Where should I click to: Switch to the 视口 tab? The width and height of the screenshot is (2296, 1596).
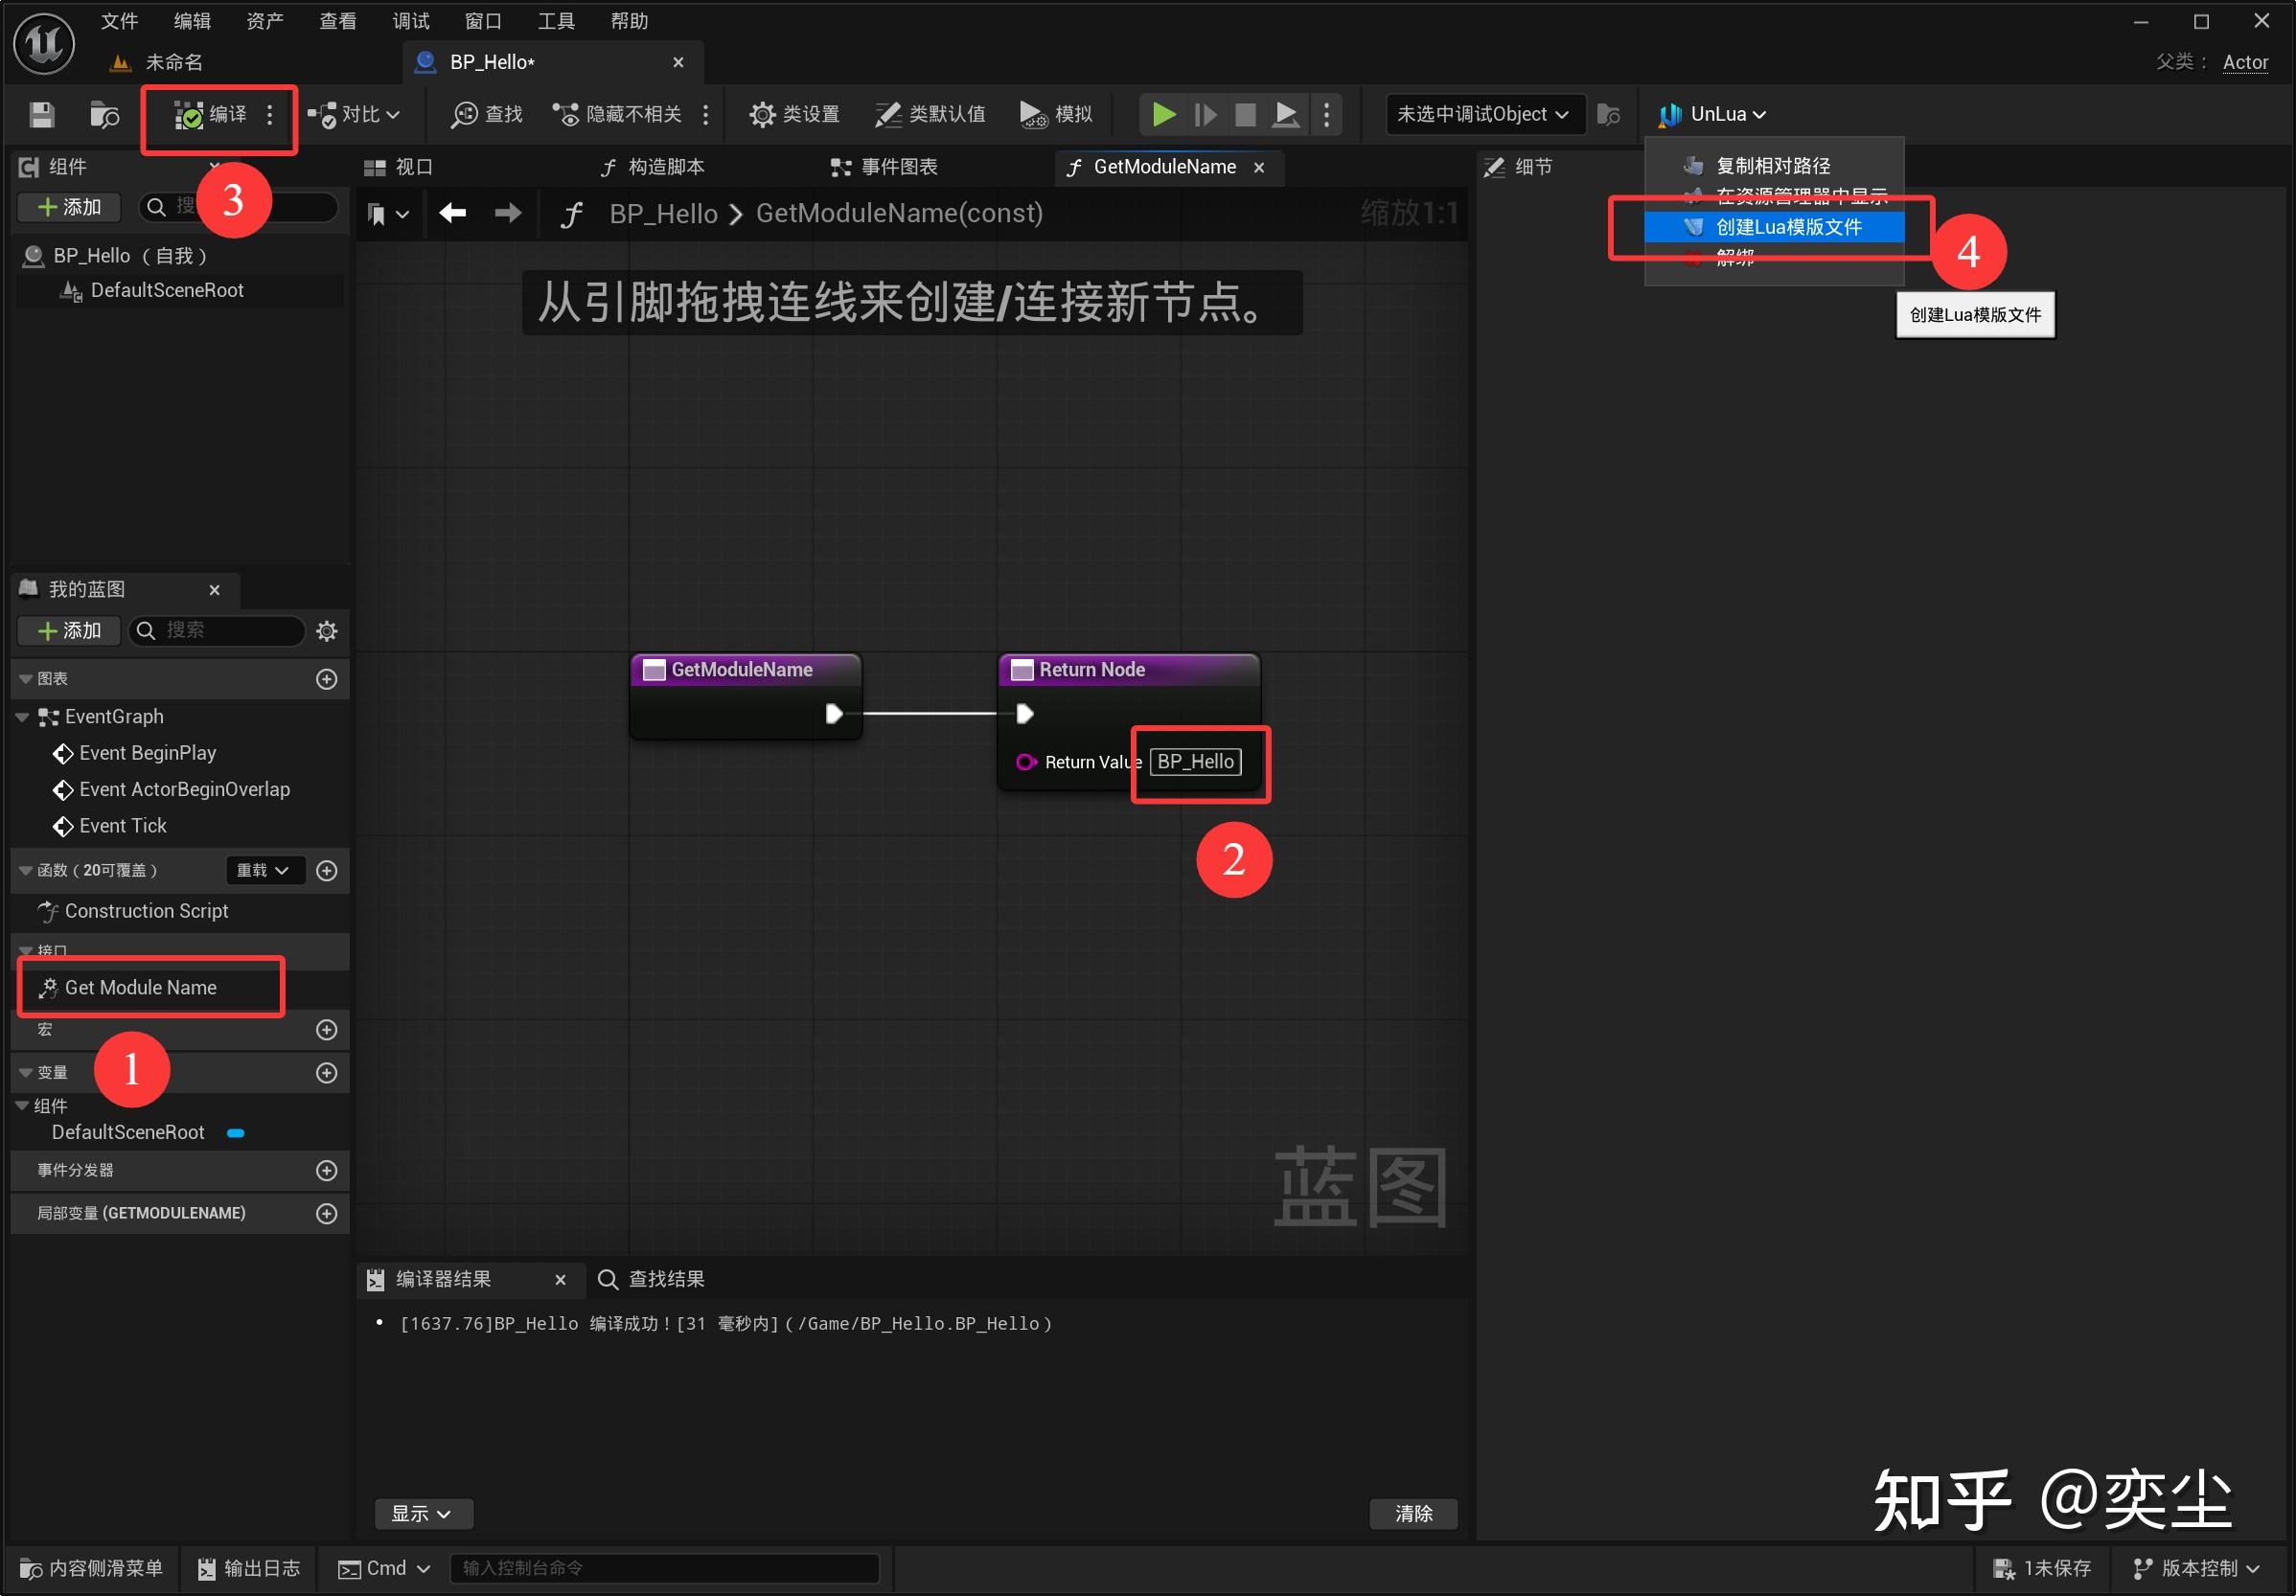[399, 167]
